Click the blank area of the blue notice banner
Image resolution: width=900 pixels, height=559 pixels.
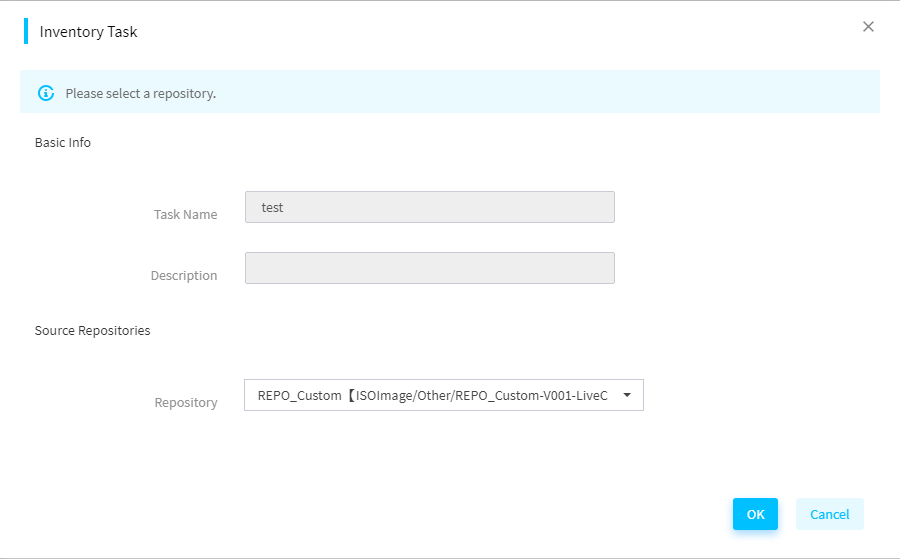(x=545, y=92)
